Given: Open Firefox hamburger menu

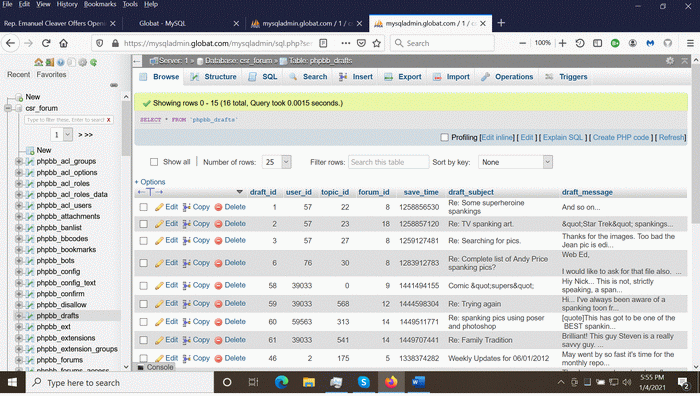Looking at the screenshot, I should [690, 43].
